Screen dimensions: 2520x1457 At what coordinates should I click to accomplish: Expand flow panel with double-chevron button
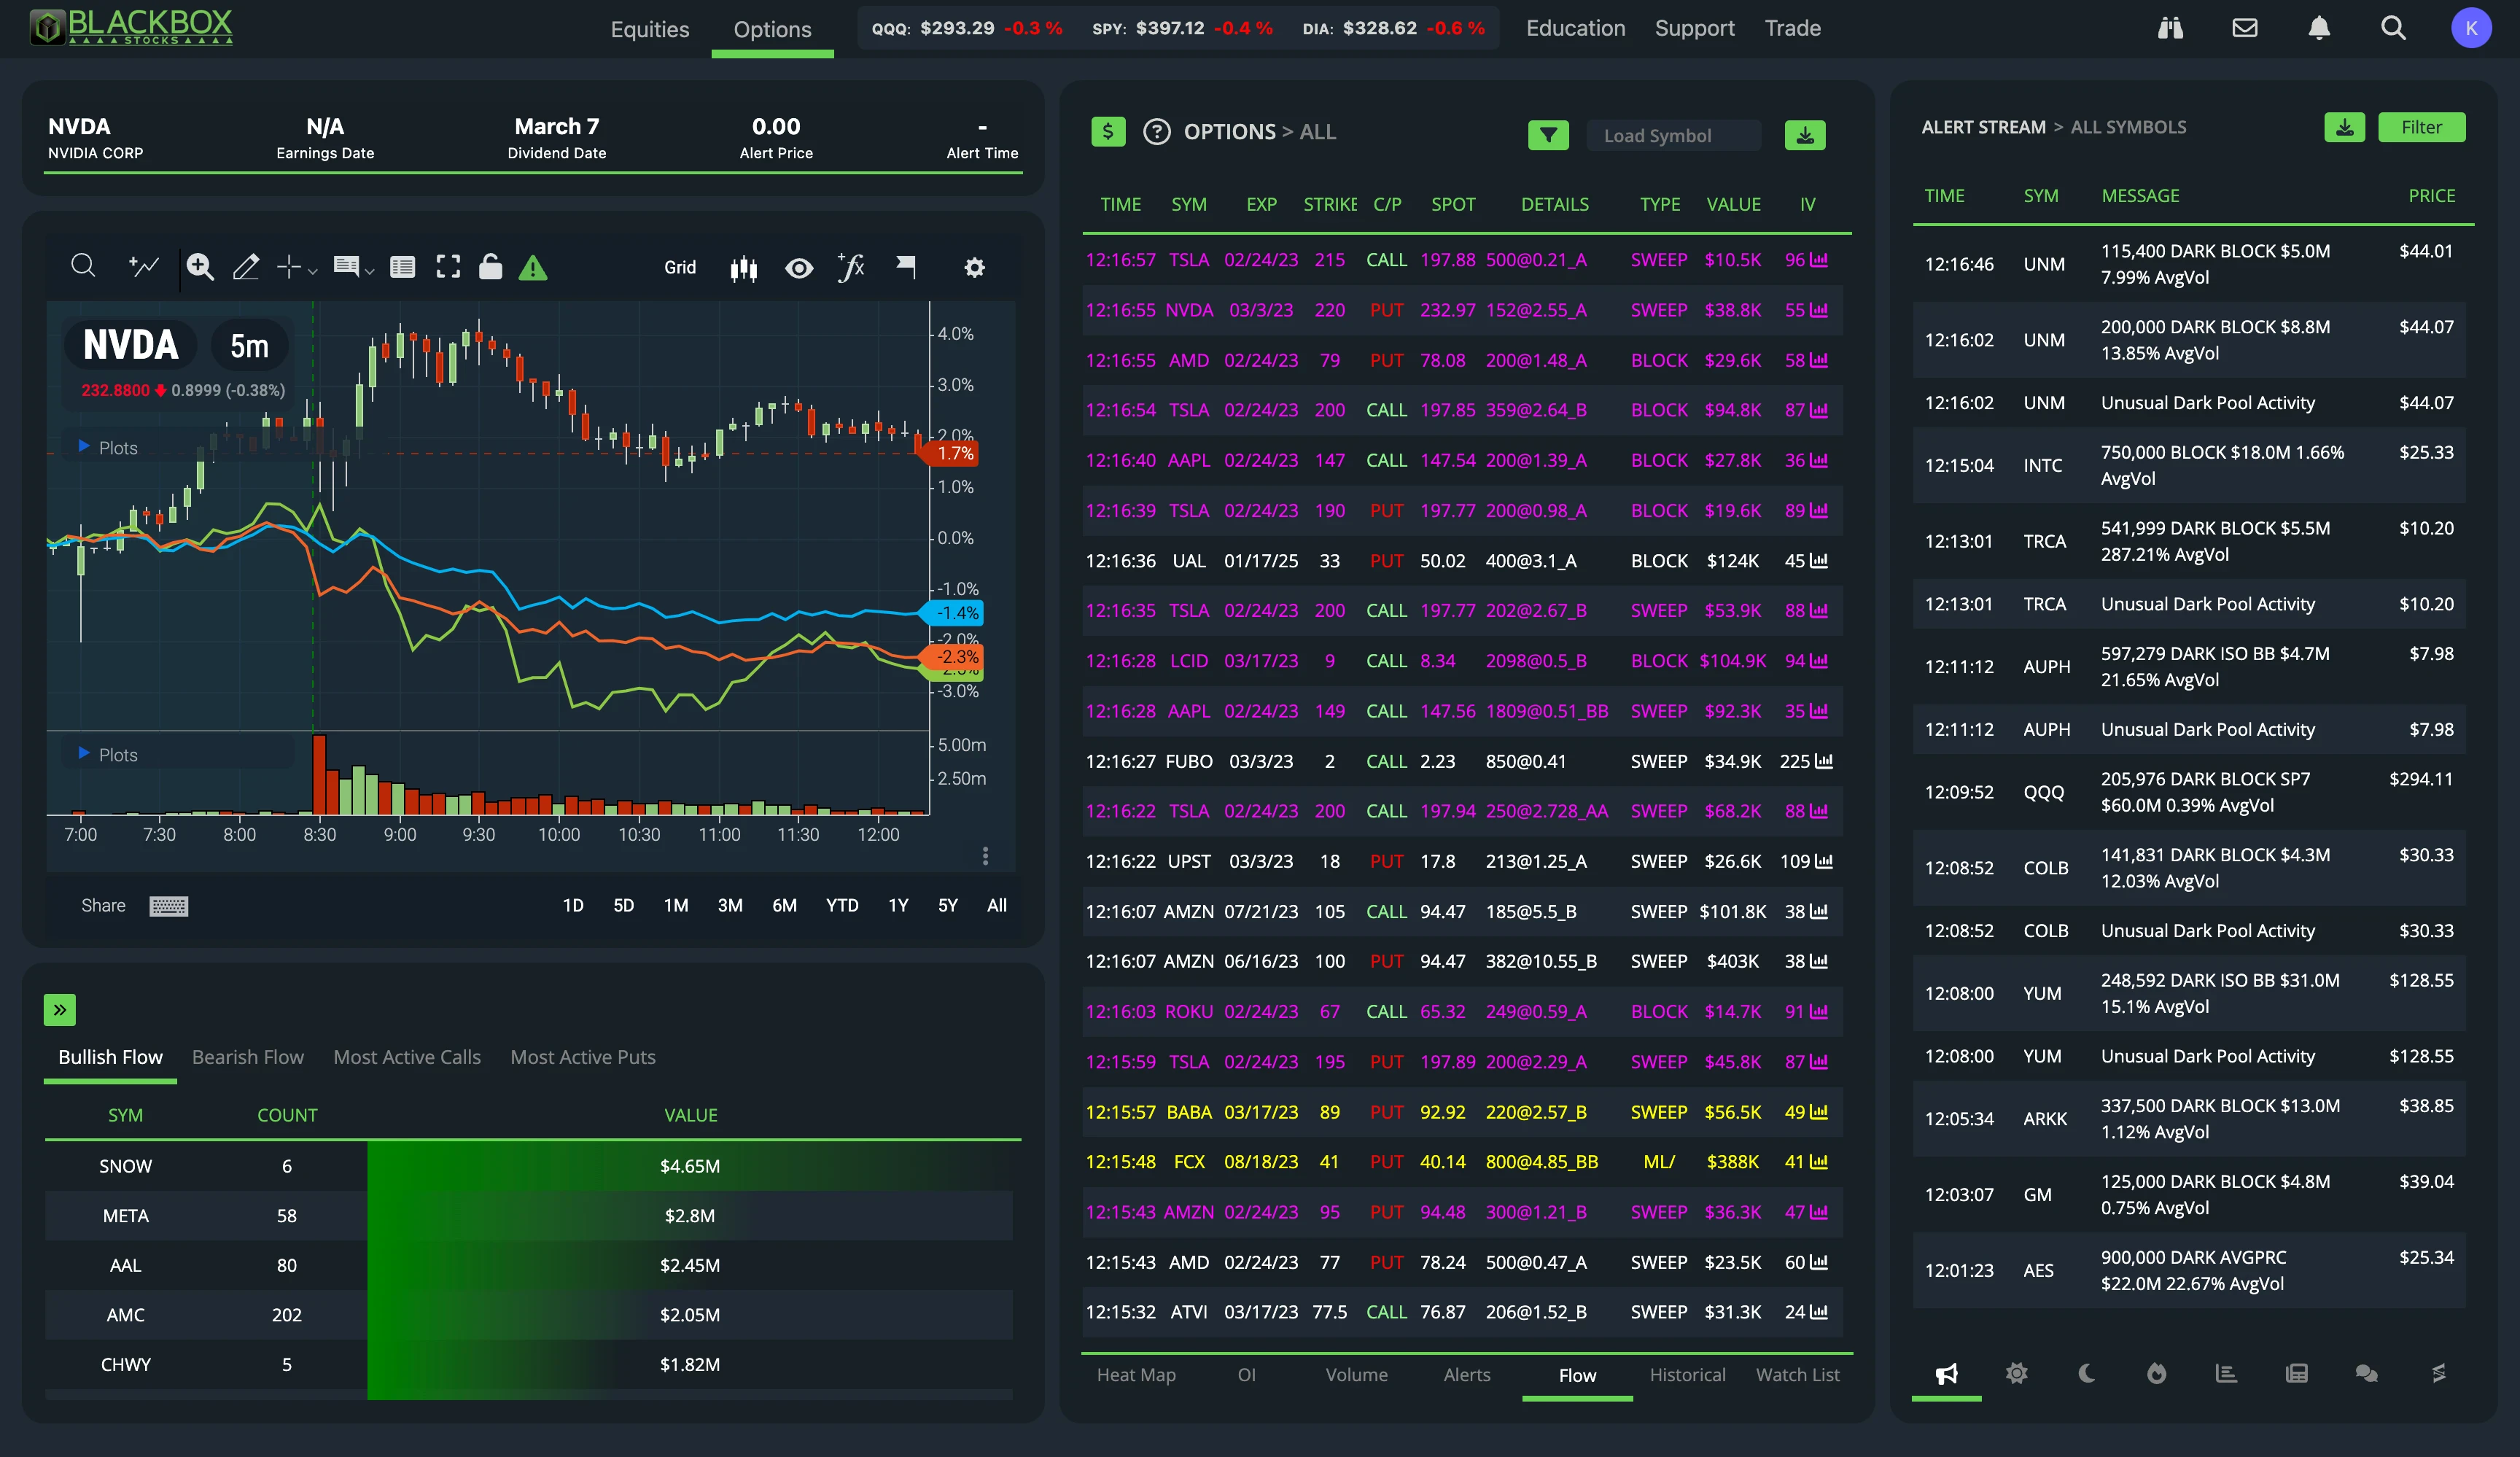point(60,1009)
